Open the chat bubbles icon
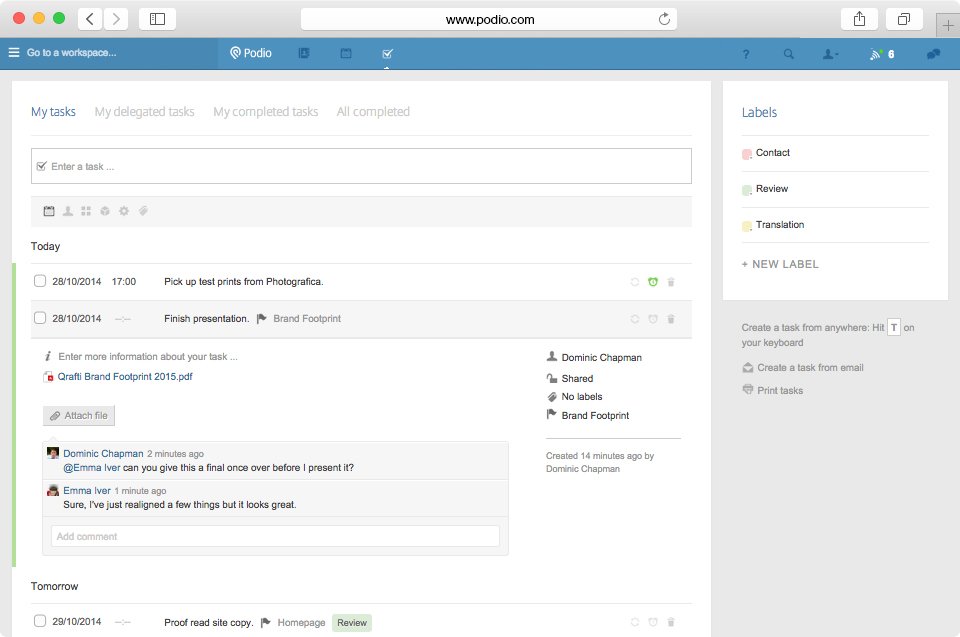 pos(933,54)
